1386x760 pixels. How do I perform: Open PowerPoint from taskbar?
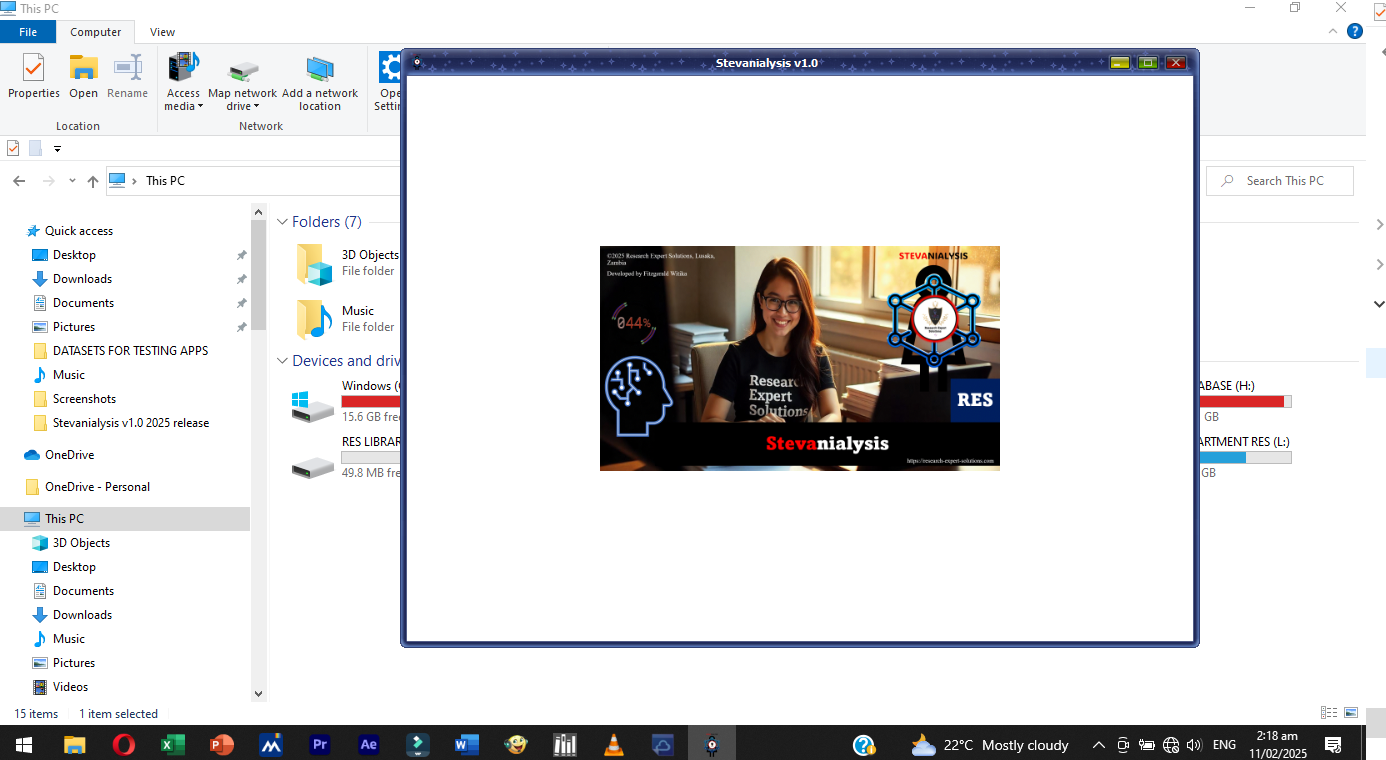tap(222, 744)
